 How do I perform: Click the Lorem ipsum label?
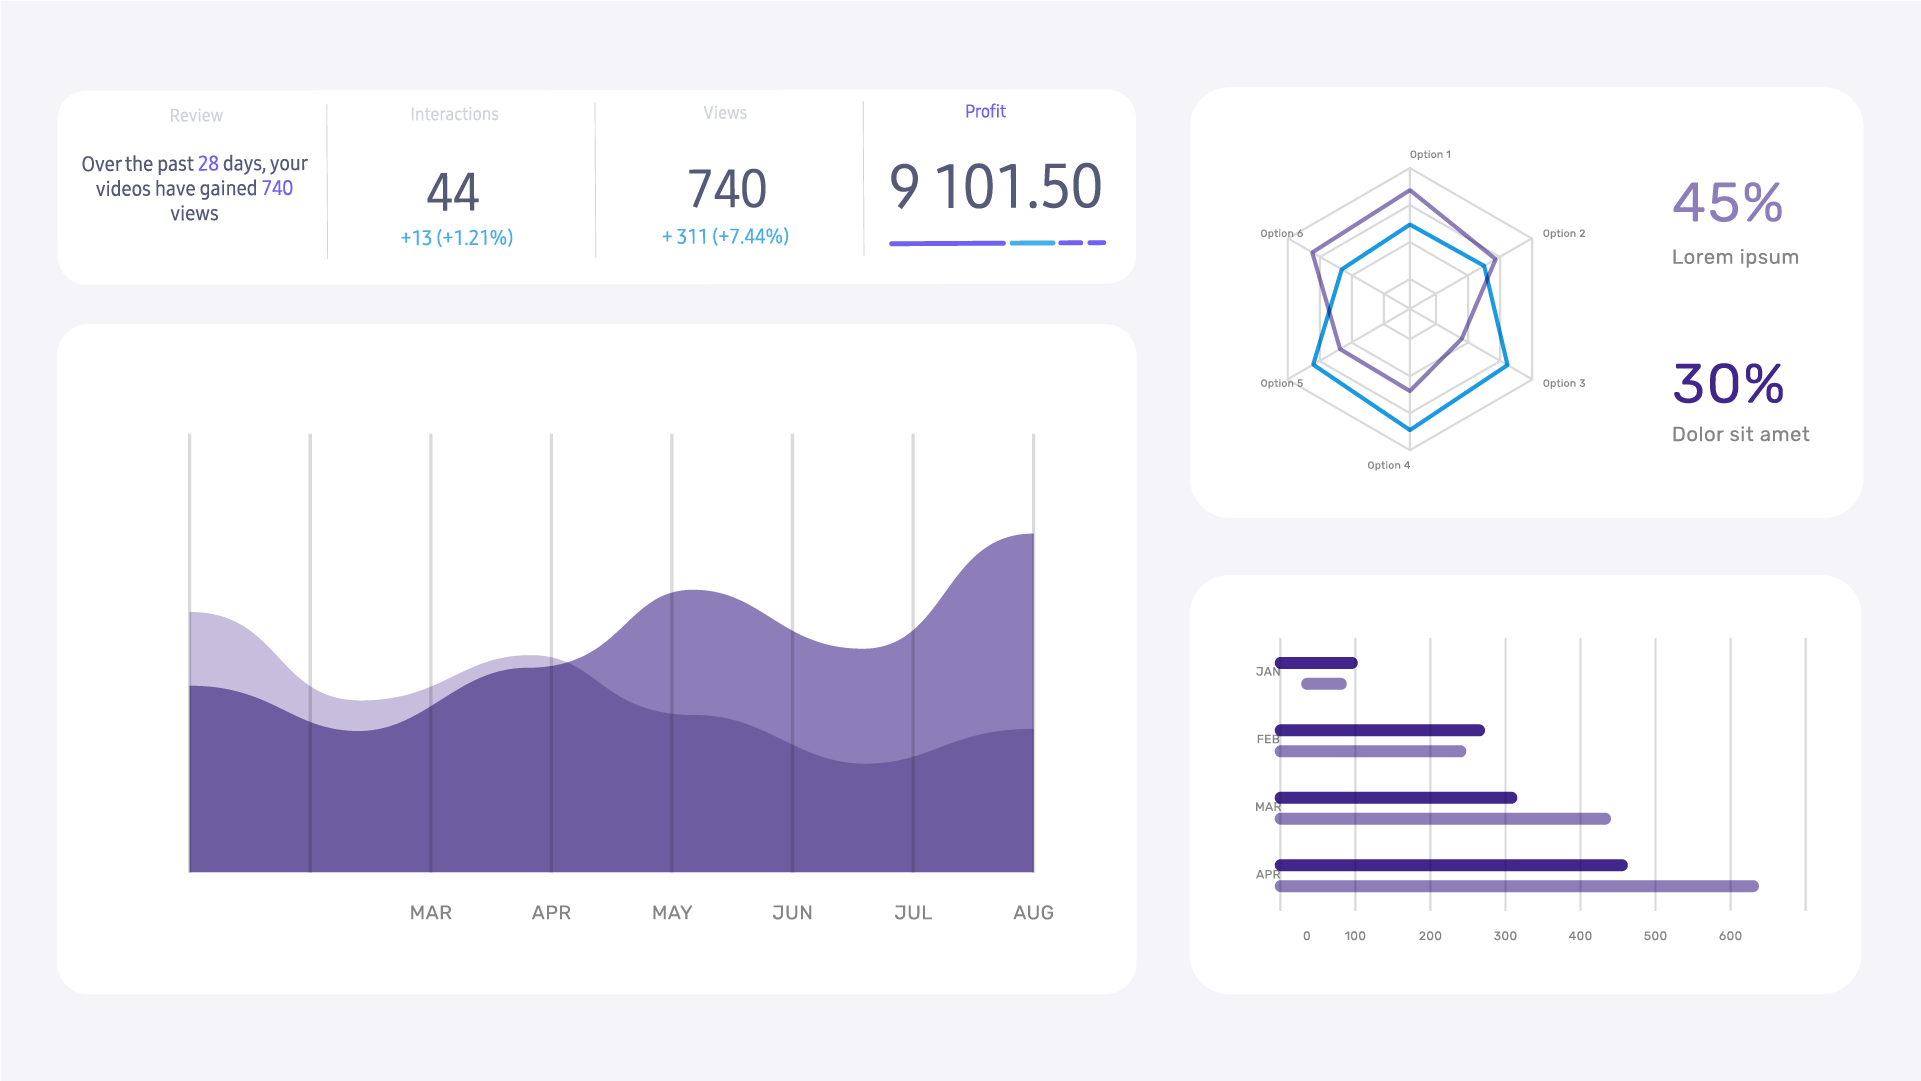[x=1735, y=257]
